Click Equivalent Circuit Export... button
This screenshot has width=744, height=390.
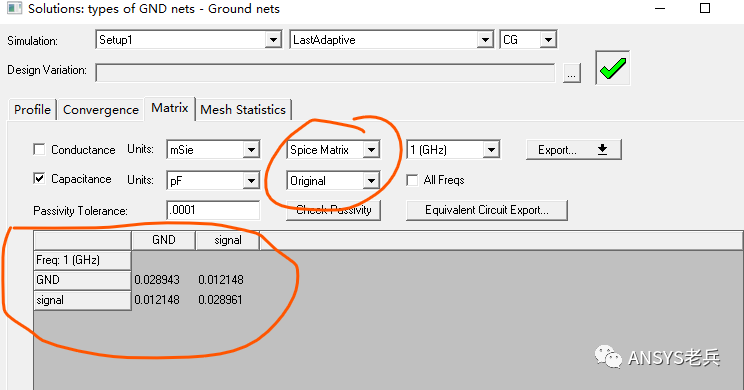[487, 210]
